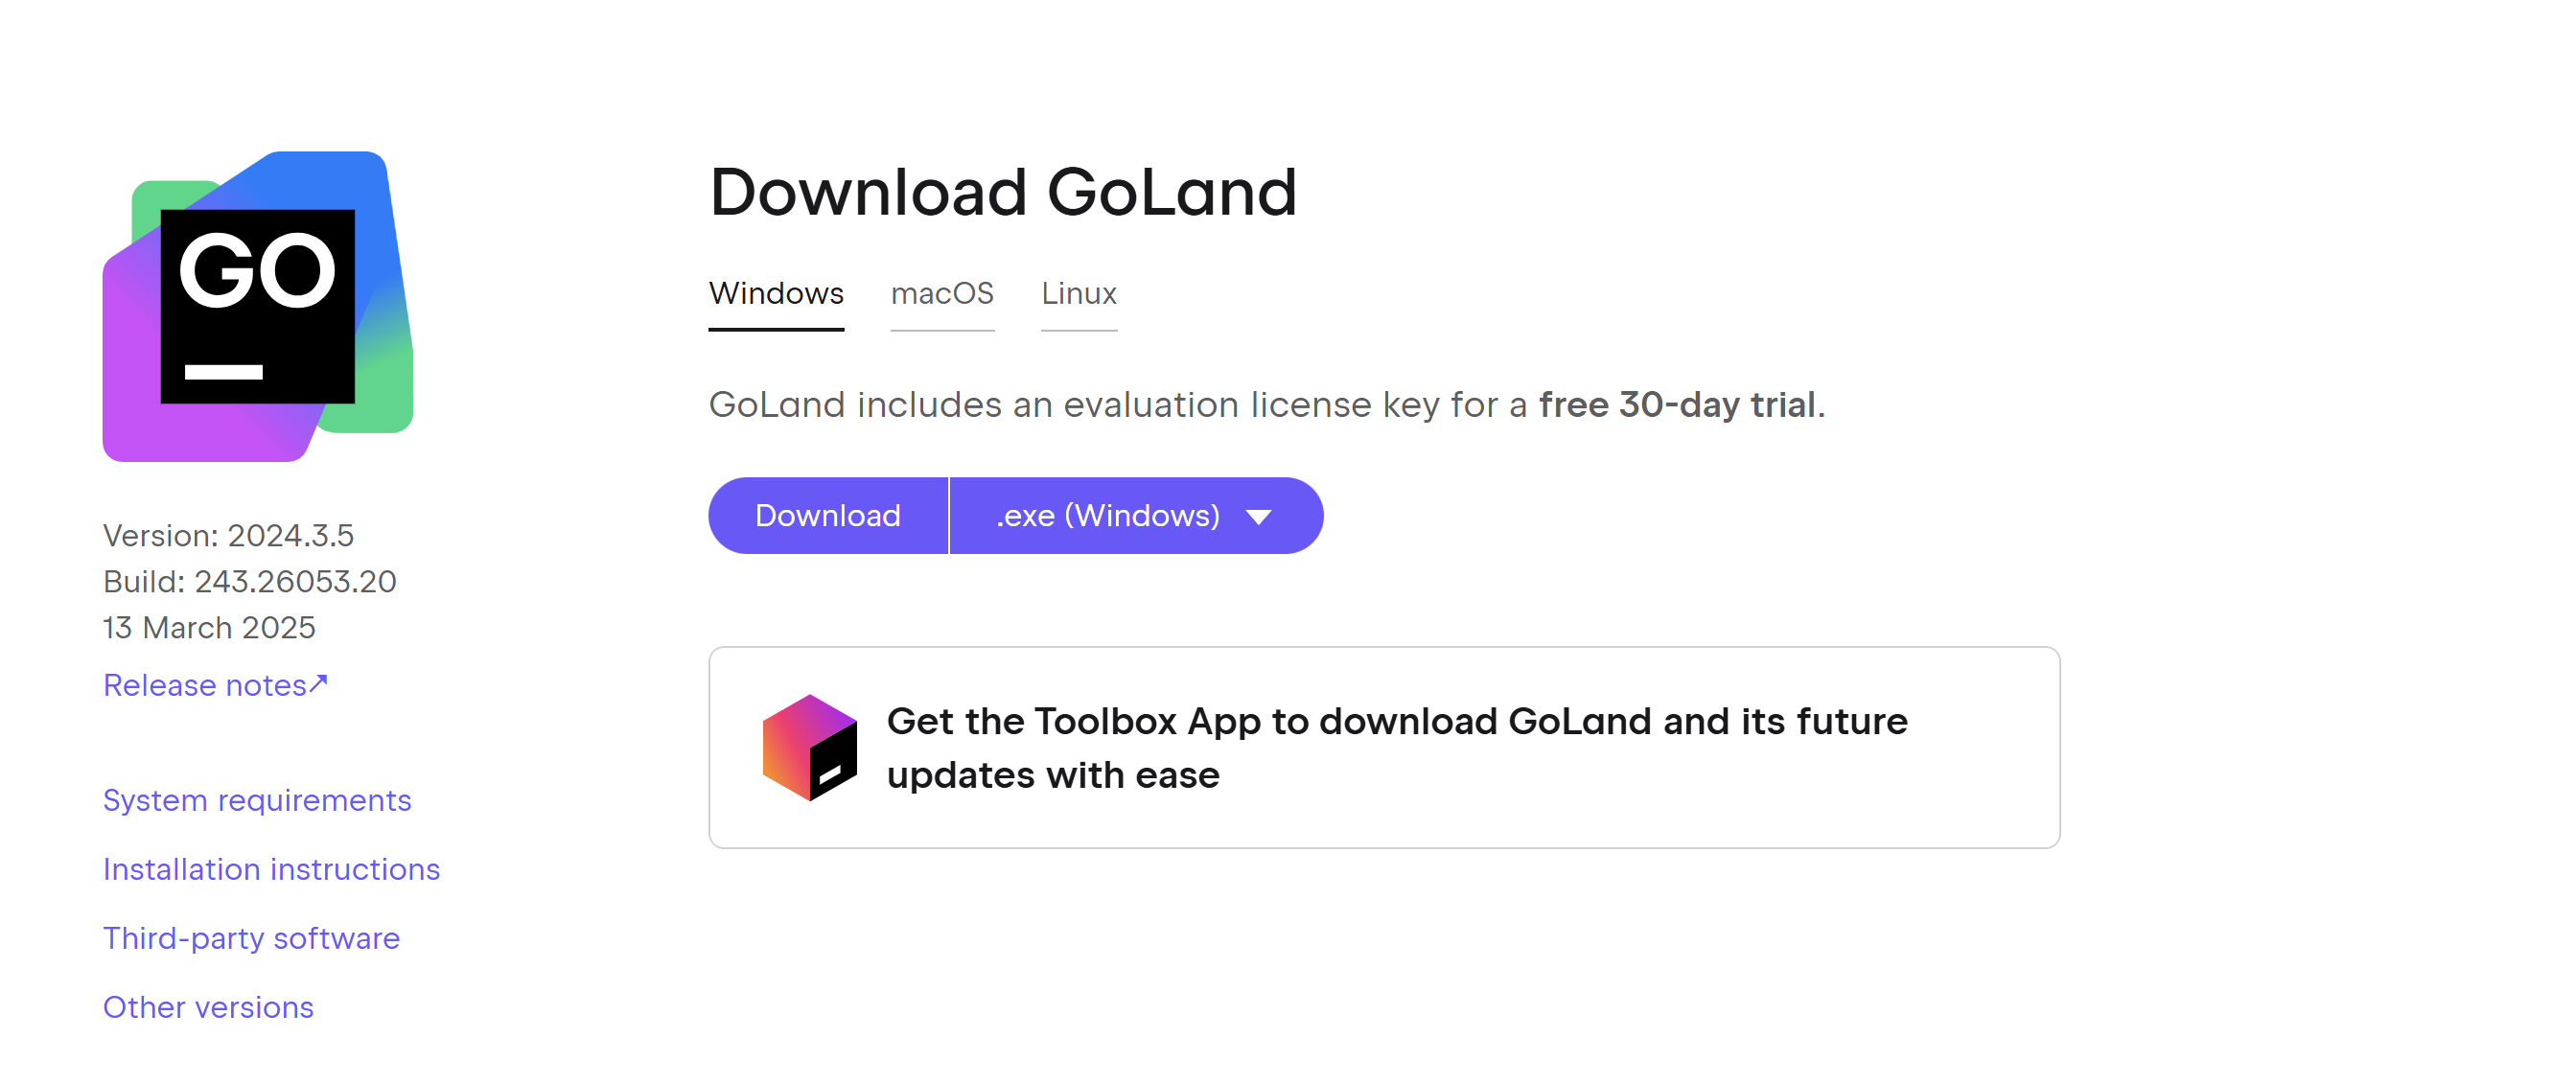Click the Build 243.26053.20 text

click(249, 581)
